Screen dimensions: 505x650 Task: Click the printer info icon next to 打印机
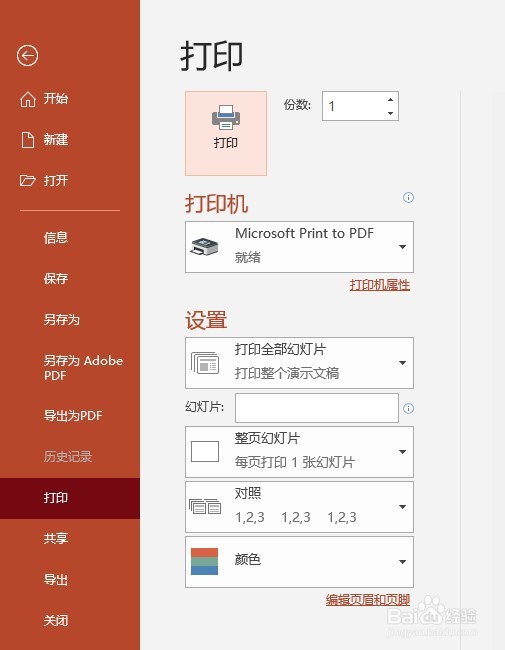(408, 197)
